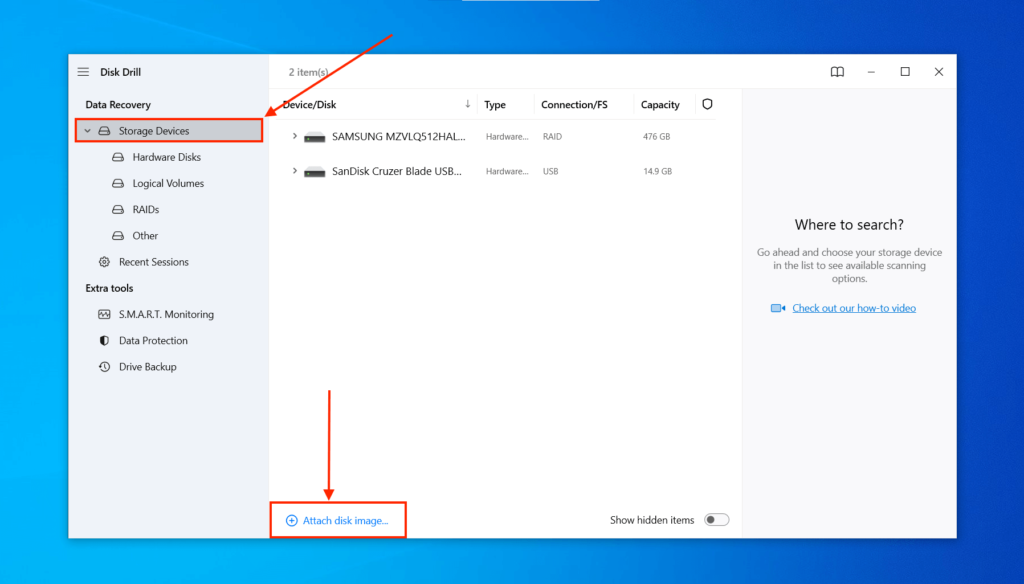Toggle sort order on Device/Disk column
Viewport: 1024px width, 584px height.
[467, 104]
